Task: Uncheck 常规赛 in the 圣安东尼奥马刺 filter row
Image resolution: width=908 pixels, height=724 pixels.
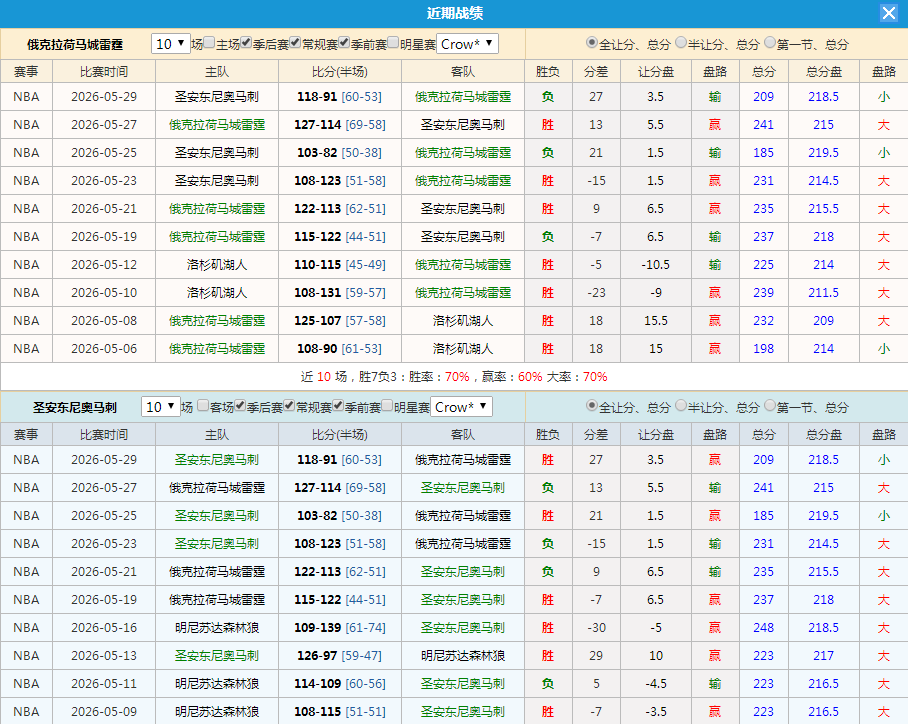Action: coord(290,405)
